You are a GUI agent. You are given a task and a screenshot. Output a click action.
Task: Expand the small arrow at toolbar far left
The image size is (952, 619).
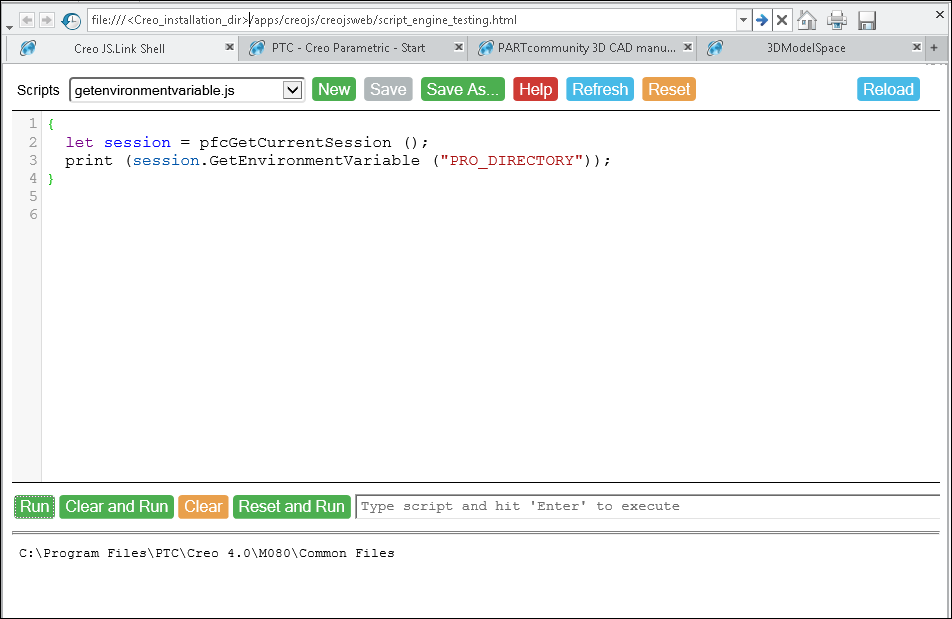tap(10, 28)
